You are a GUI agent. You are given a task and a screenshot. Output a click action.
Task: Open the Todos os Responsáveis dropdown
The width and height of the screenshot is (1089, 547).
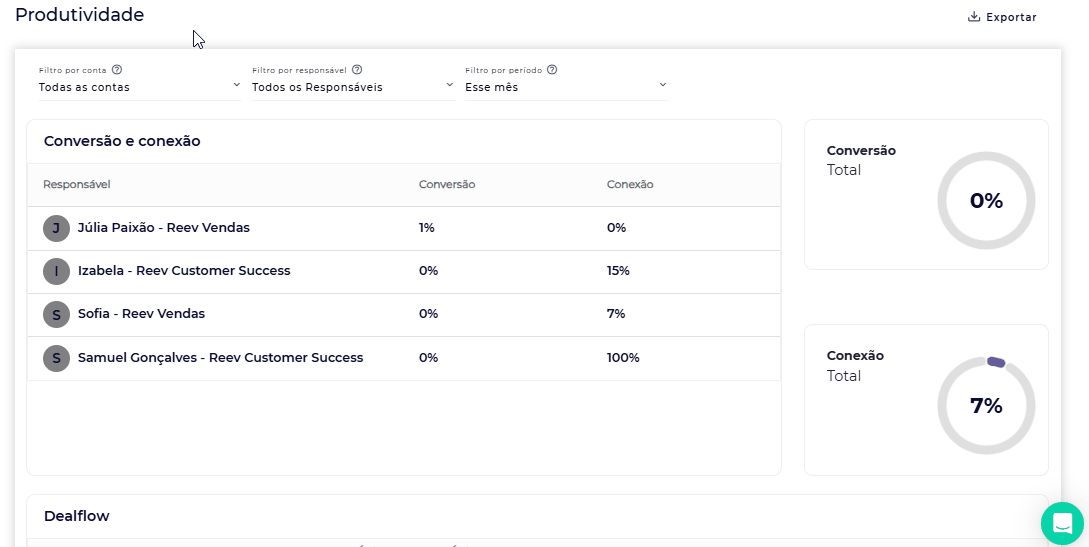pos(353,87)
